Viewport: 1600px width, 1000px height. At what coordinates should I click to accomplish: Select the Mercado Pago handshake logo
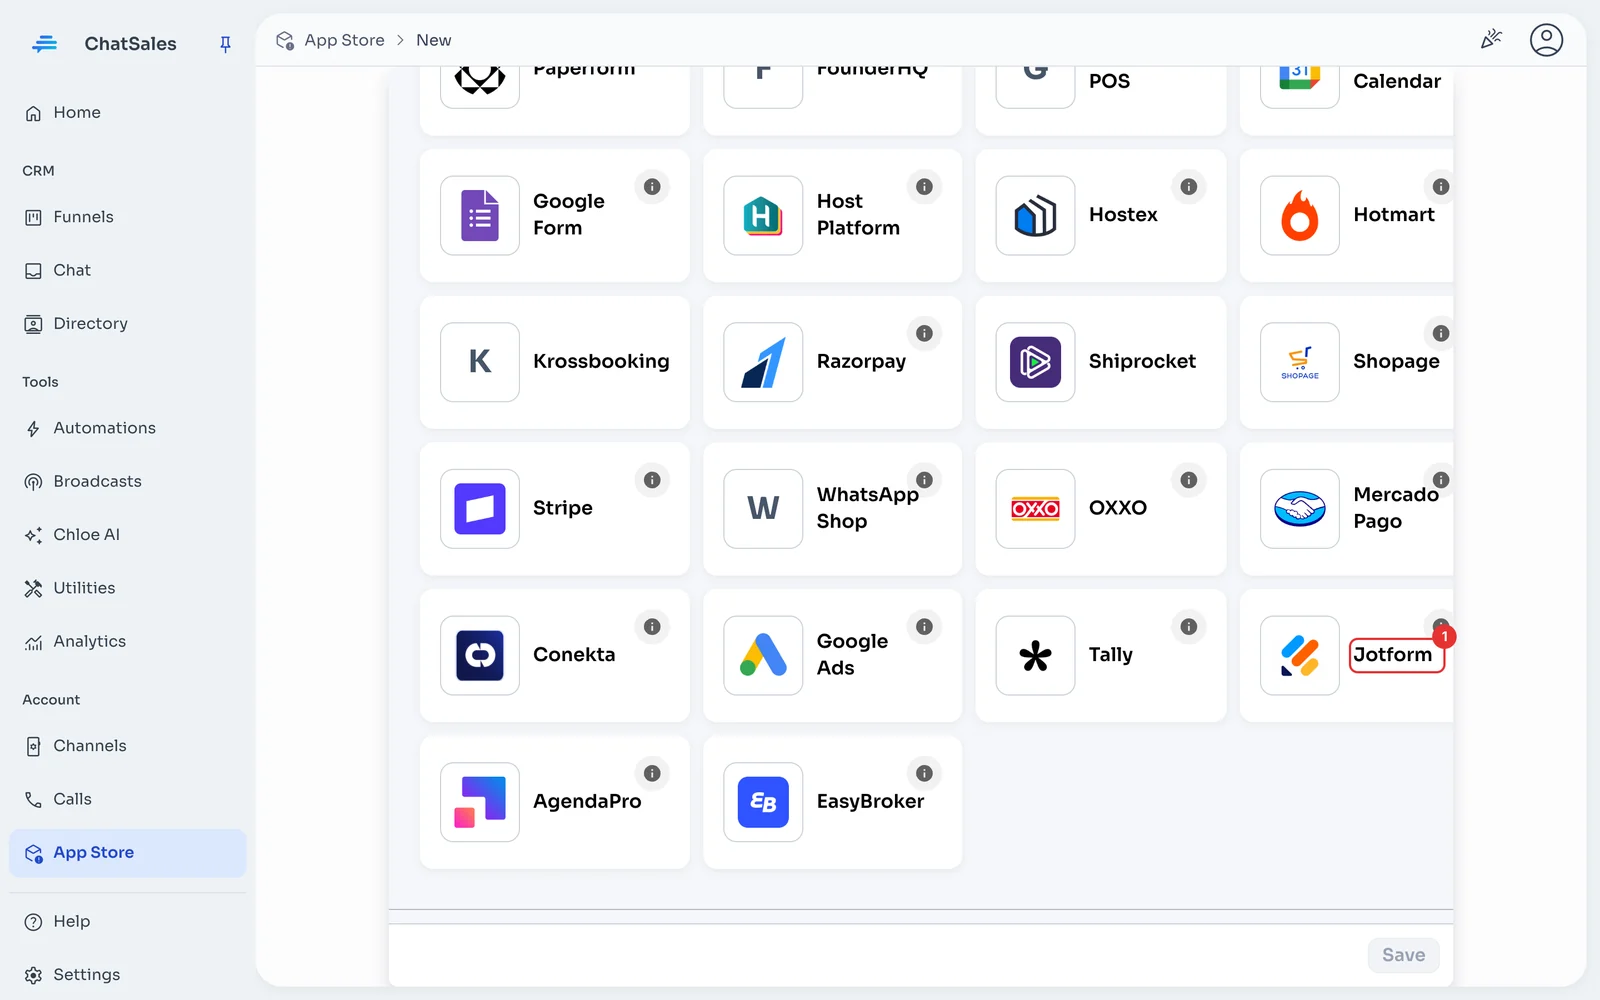[1300, 508]
